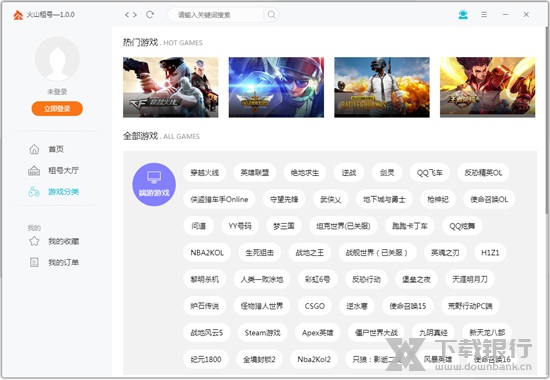Open 首页 in the sidebar

click(56, 149)
